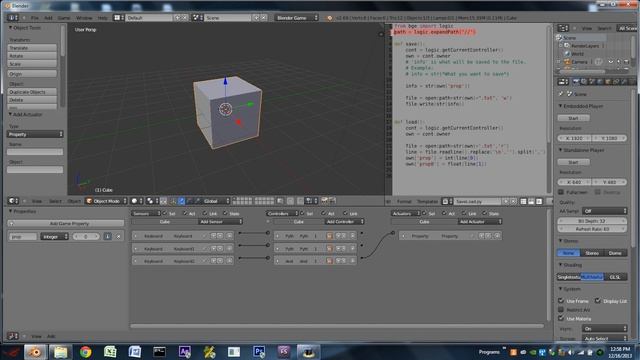Click the World icon in the outliner
The width and height of the screenshot is (640, 360).
(567, 53)
